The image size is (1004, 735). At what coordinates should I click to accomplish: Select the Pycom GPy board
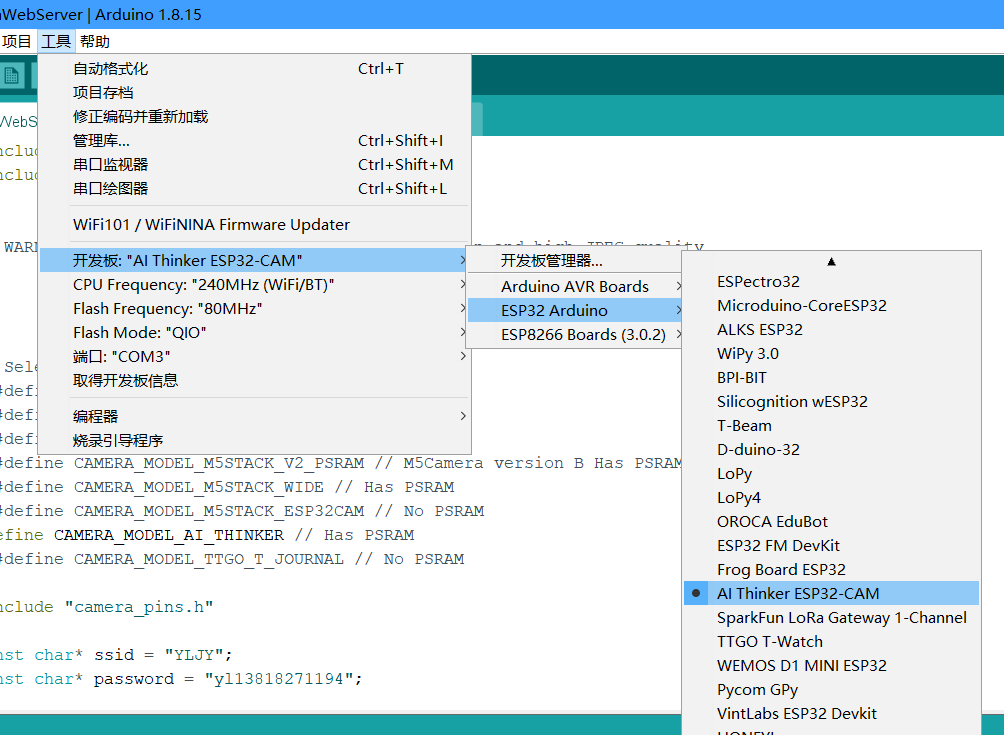tap(831, 690)
